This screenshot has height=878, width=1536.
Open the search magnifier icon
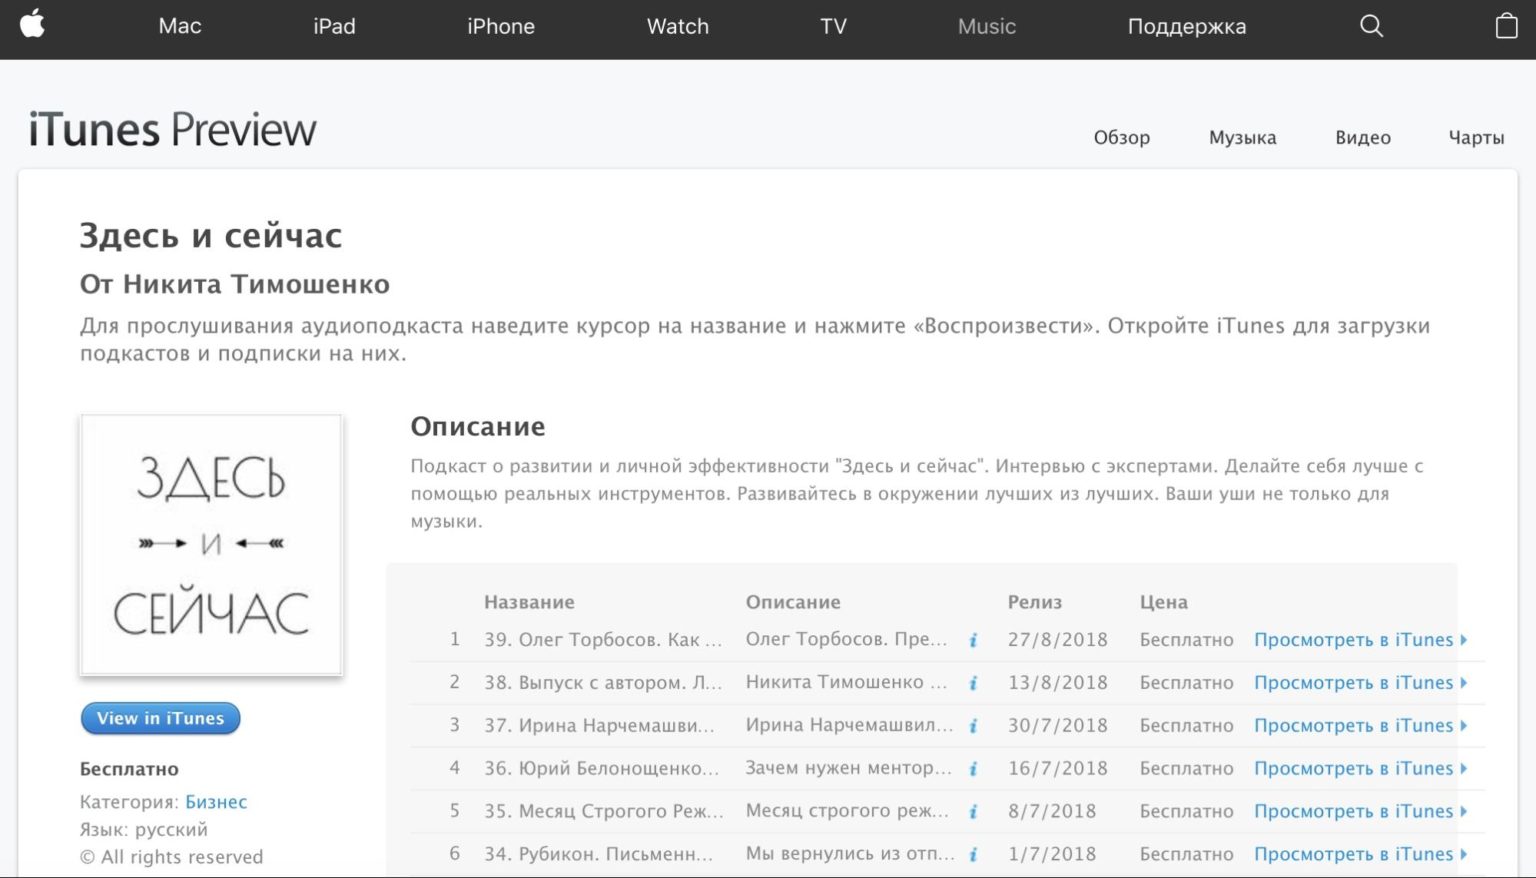click(1371, 26)
